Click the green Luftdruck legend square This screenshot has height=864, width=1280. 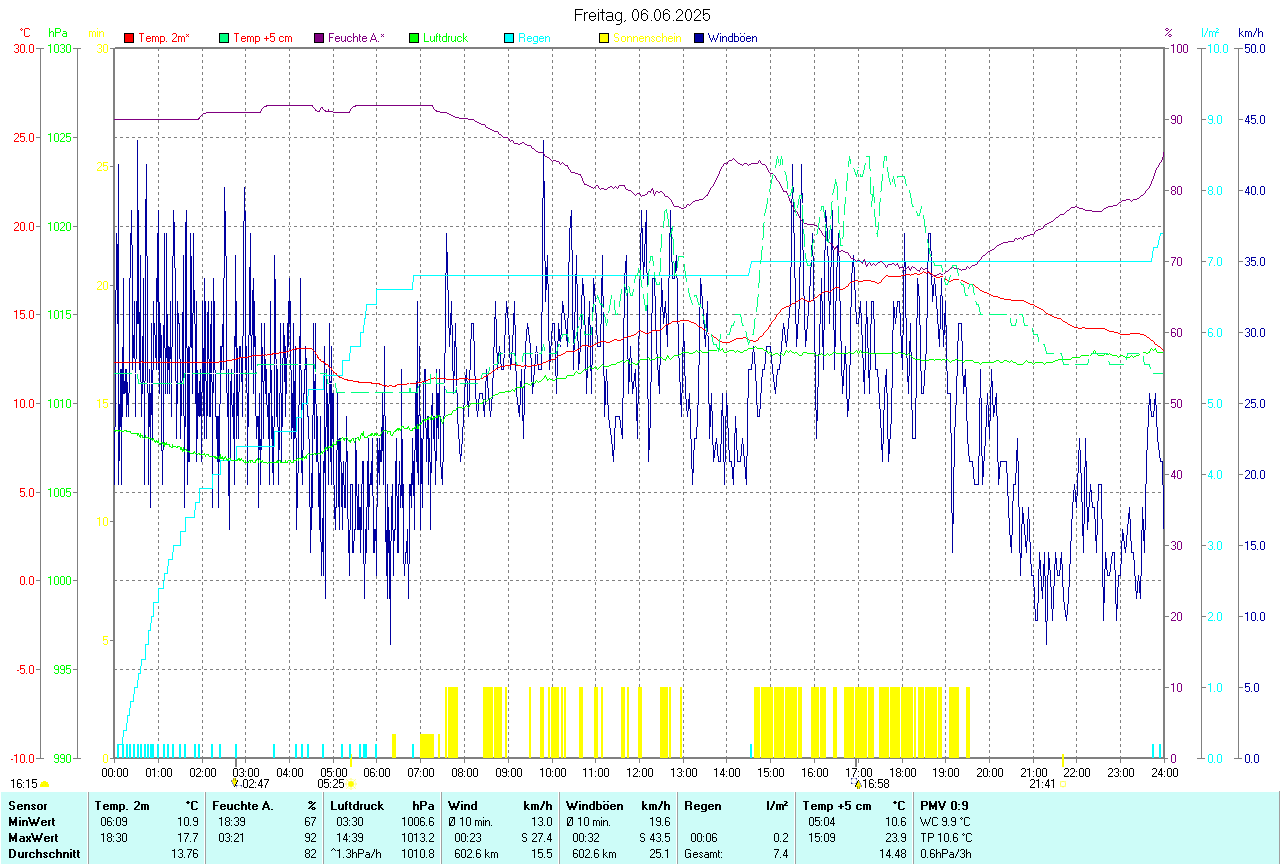414,38
